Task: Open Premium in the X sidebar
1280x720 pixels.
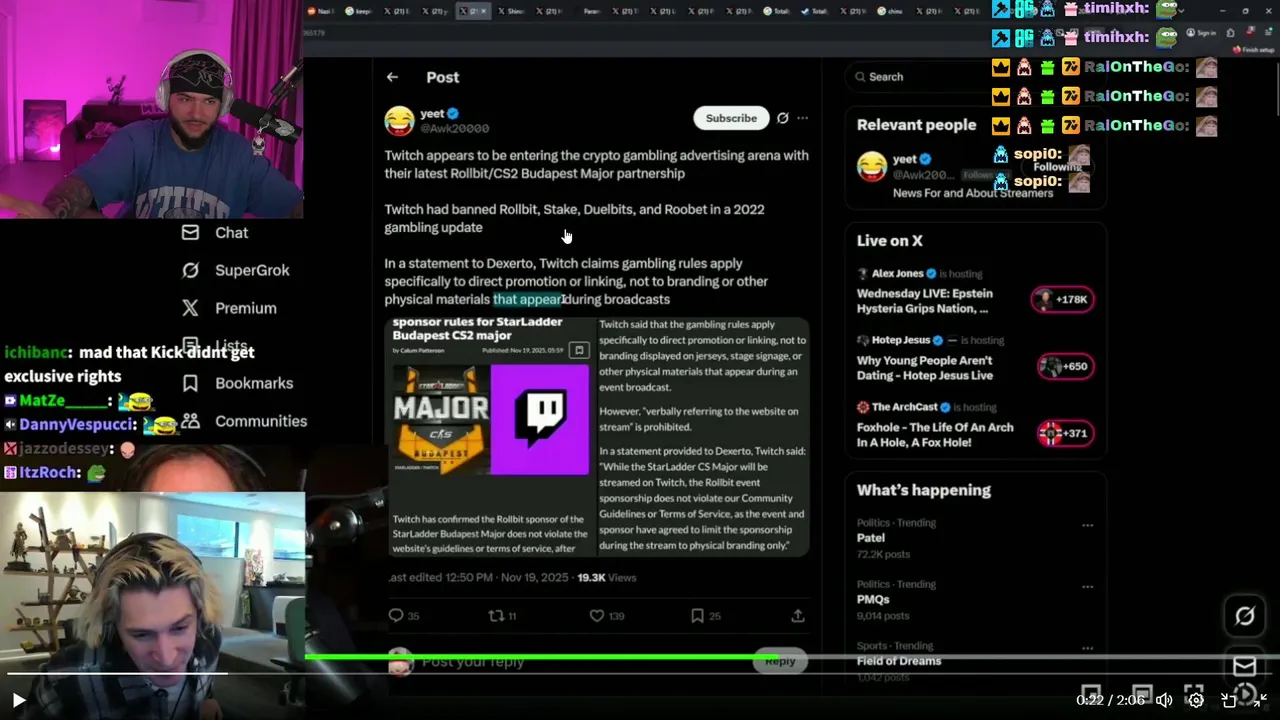Action: coord(245,308)
